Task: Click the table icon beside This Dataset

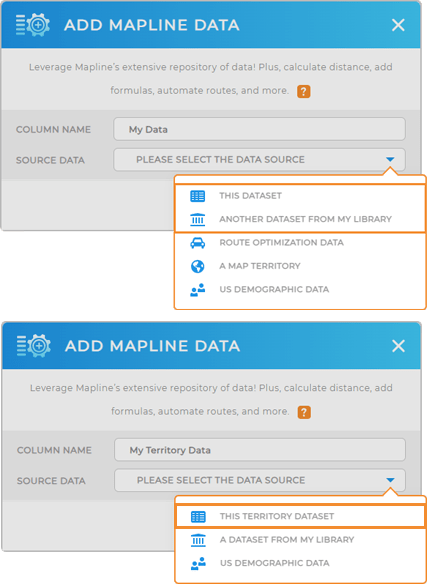Action: tap(197, 196)
